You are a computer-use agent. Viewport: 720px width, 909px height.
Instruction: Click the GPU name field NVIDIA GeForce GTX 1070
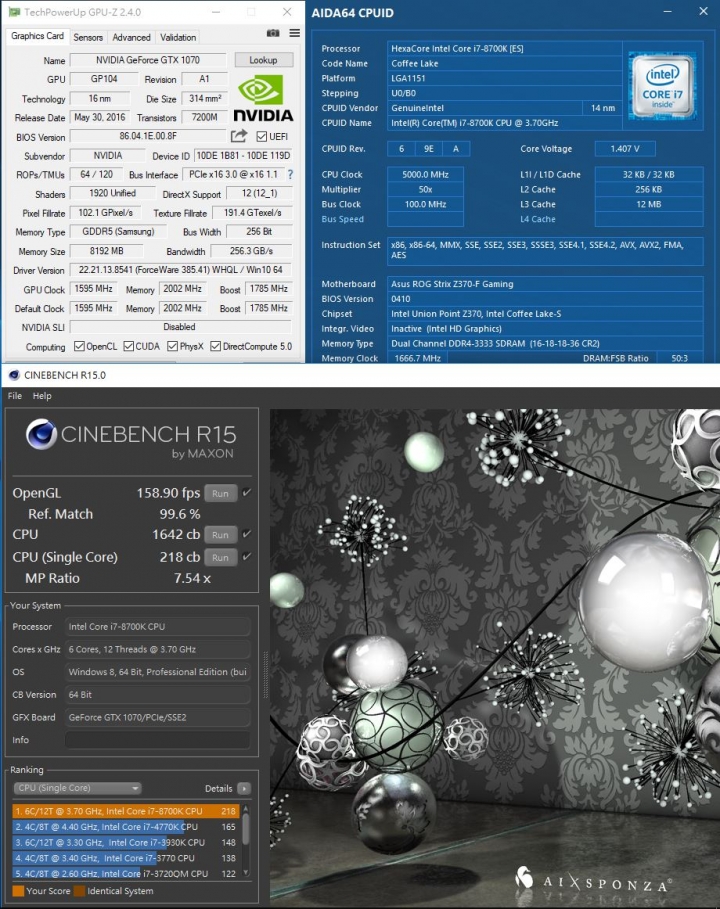click(x=148, y=60)
